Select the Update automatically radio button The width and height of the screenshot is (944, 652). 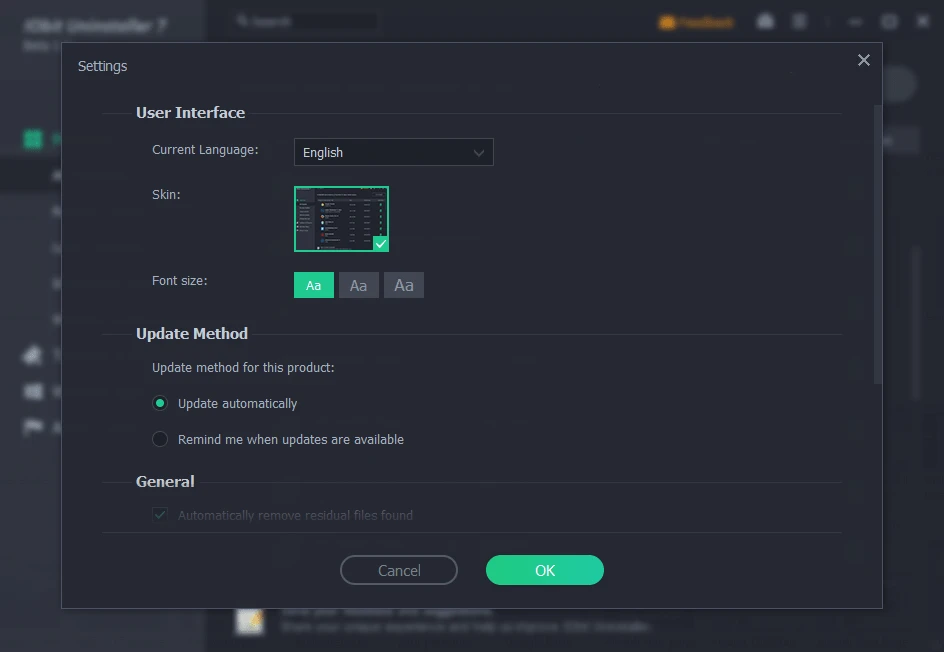160,403
